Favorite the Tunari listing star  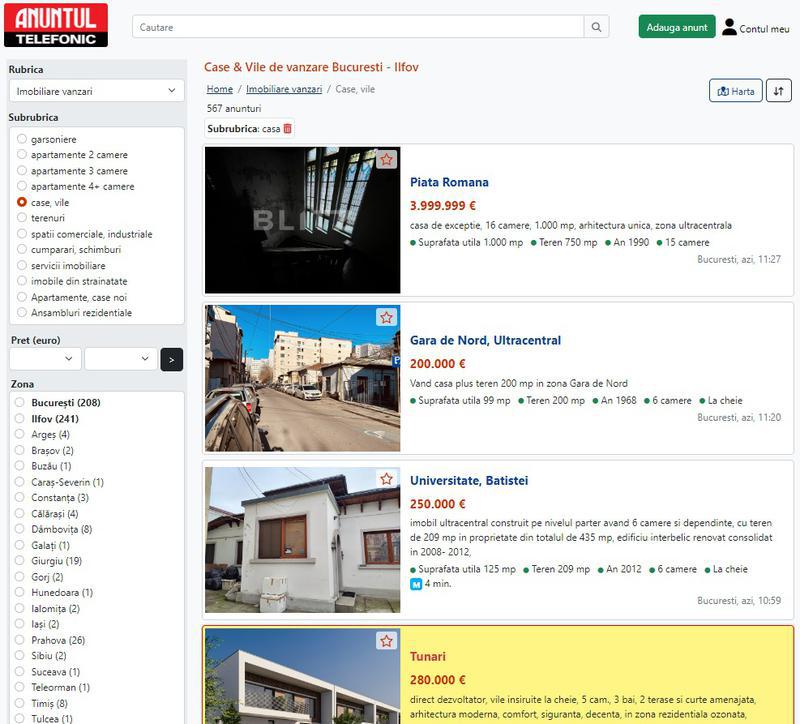pos(386,641)
